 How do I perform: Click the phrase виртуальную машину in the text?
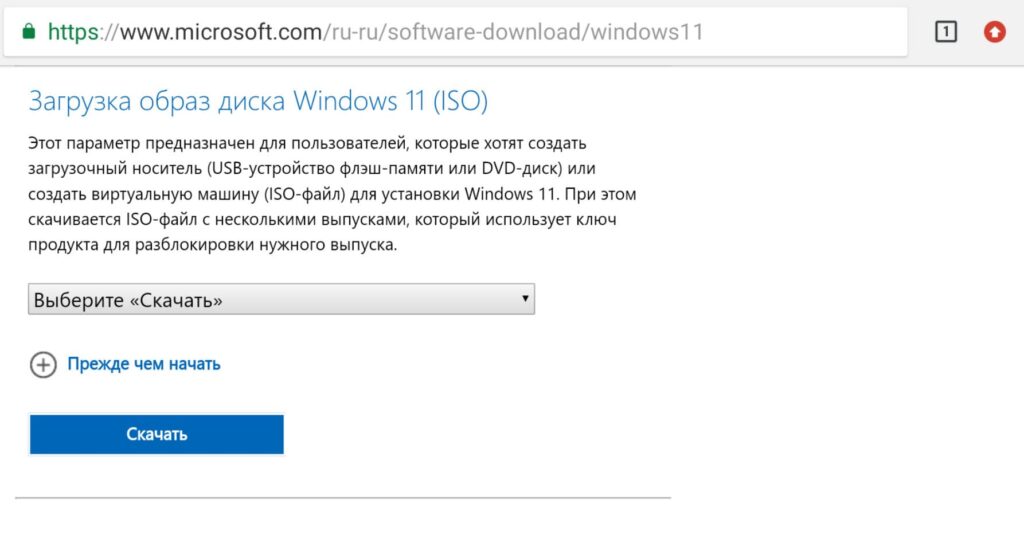pos(173,194)
